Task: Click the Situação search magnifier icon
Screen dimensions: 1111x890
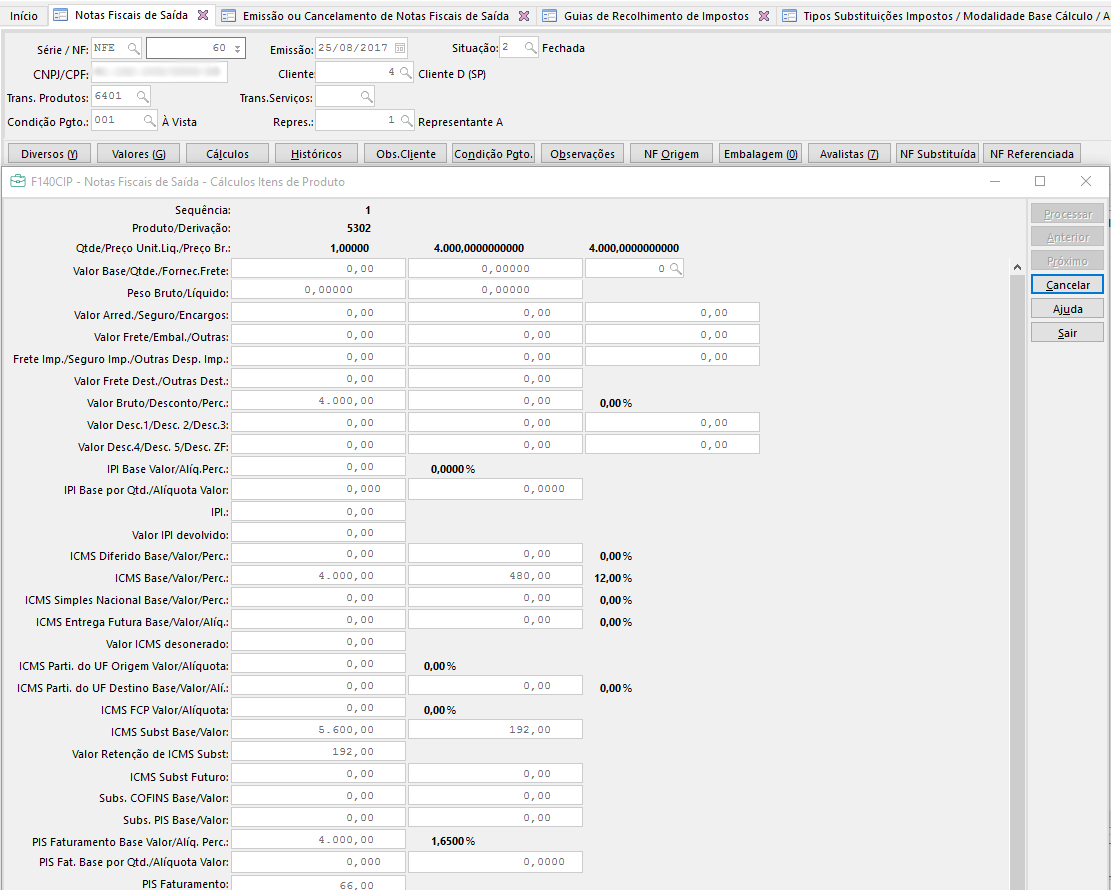Action: [x=530, y=47]
